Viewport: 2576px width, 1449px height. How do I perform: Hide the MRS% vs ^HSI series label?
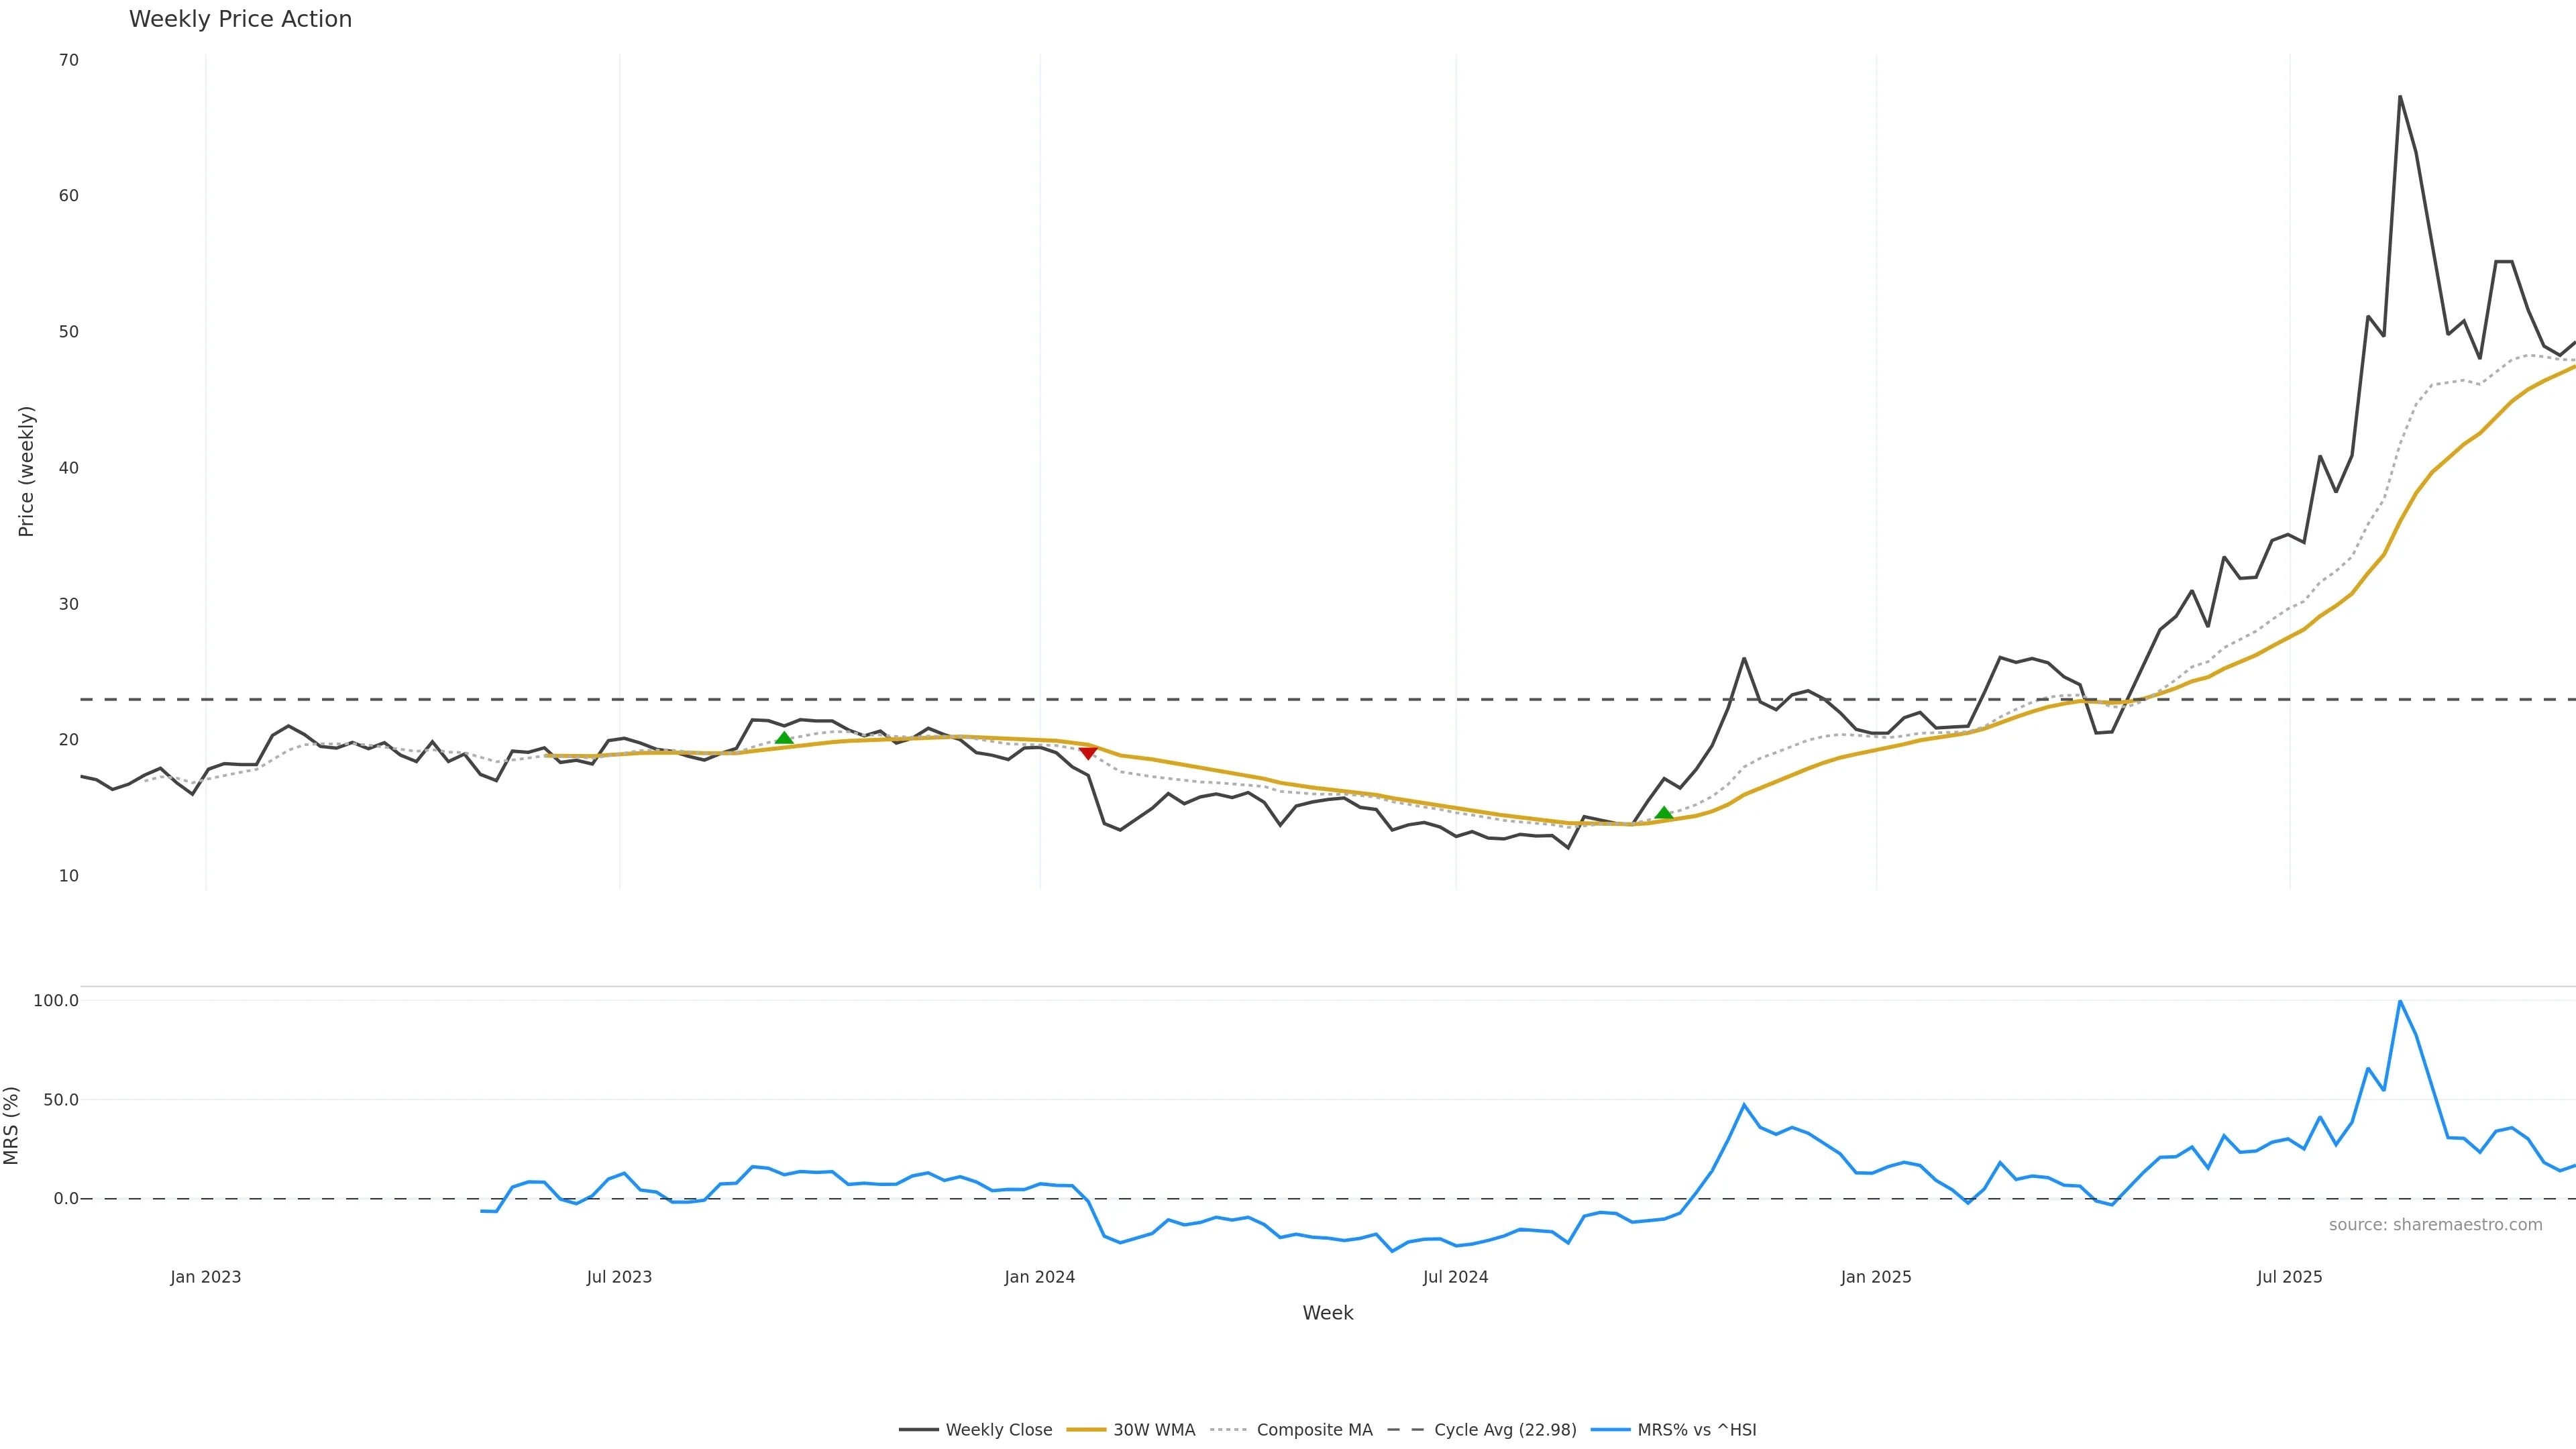tap(1696, 1430)
